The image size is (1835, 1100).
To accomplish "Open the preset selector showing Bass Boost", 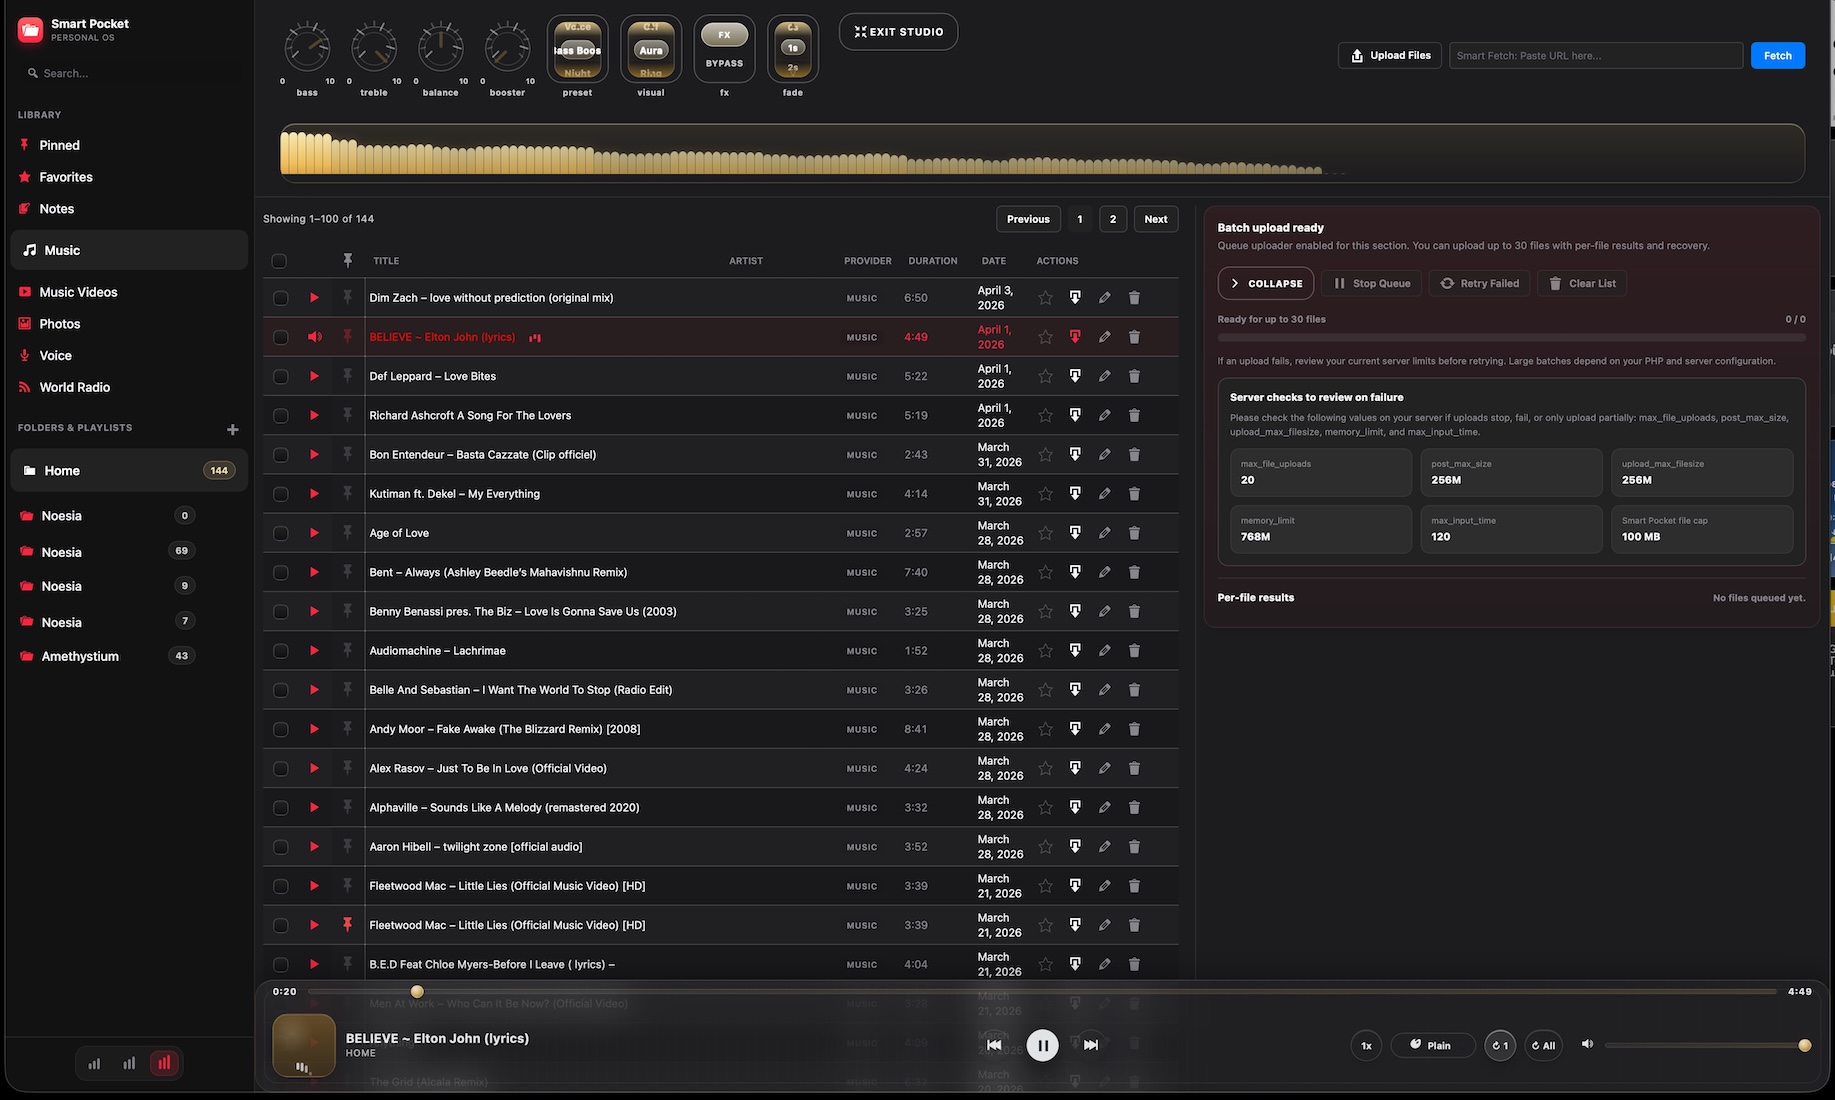I will tap(577, 48).
